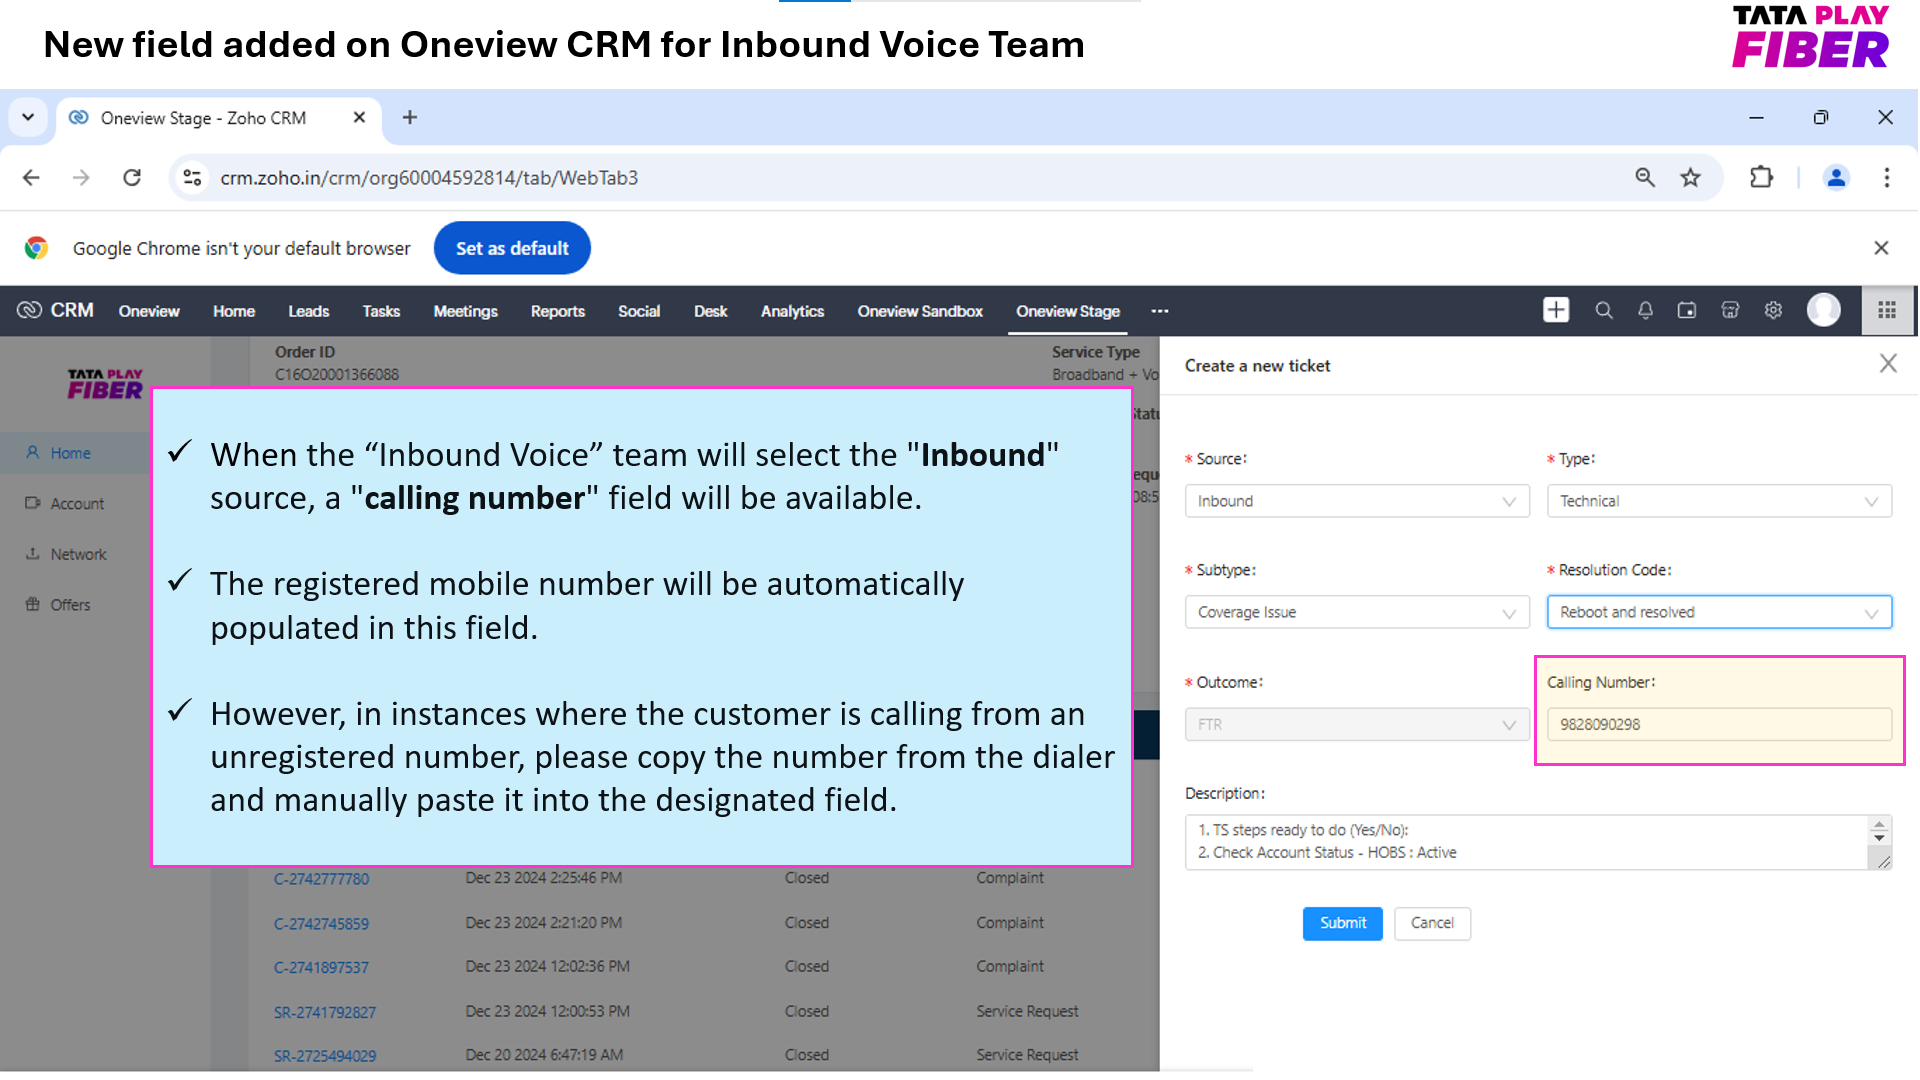Open the CRM user profile avatar
Image resolution: width=1920 pixels, height=1080 pixels.
[x=1824, y=311]
